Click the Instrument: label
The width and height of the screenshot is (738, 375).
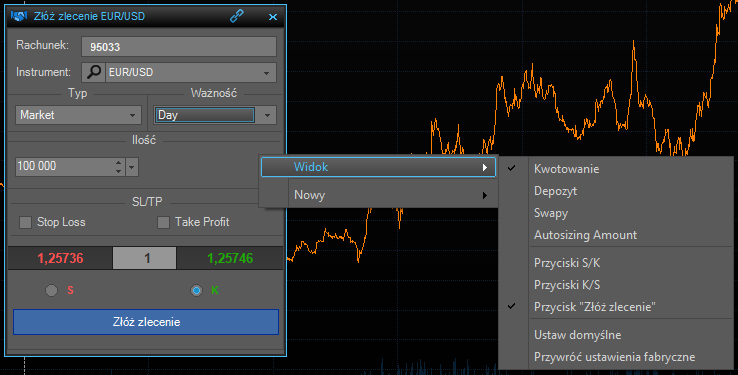point(43,72)
